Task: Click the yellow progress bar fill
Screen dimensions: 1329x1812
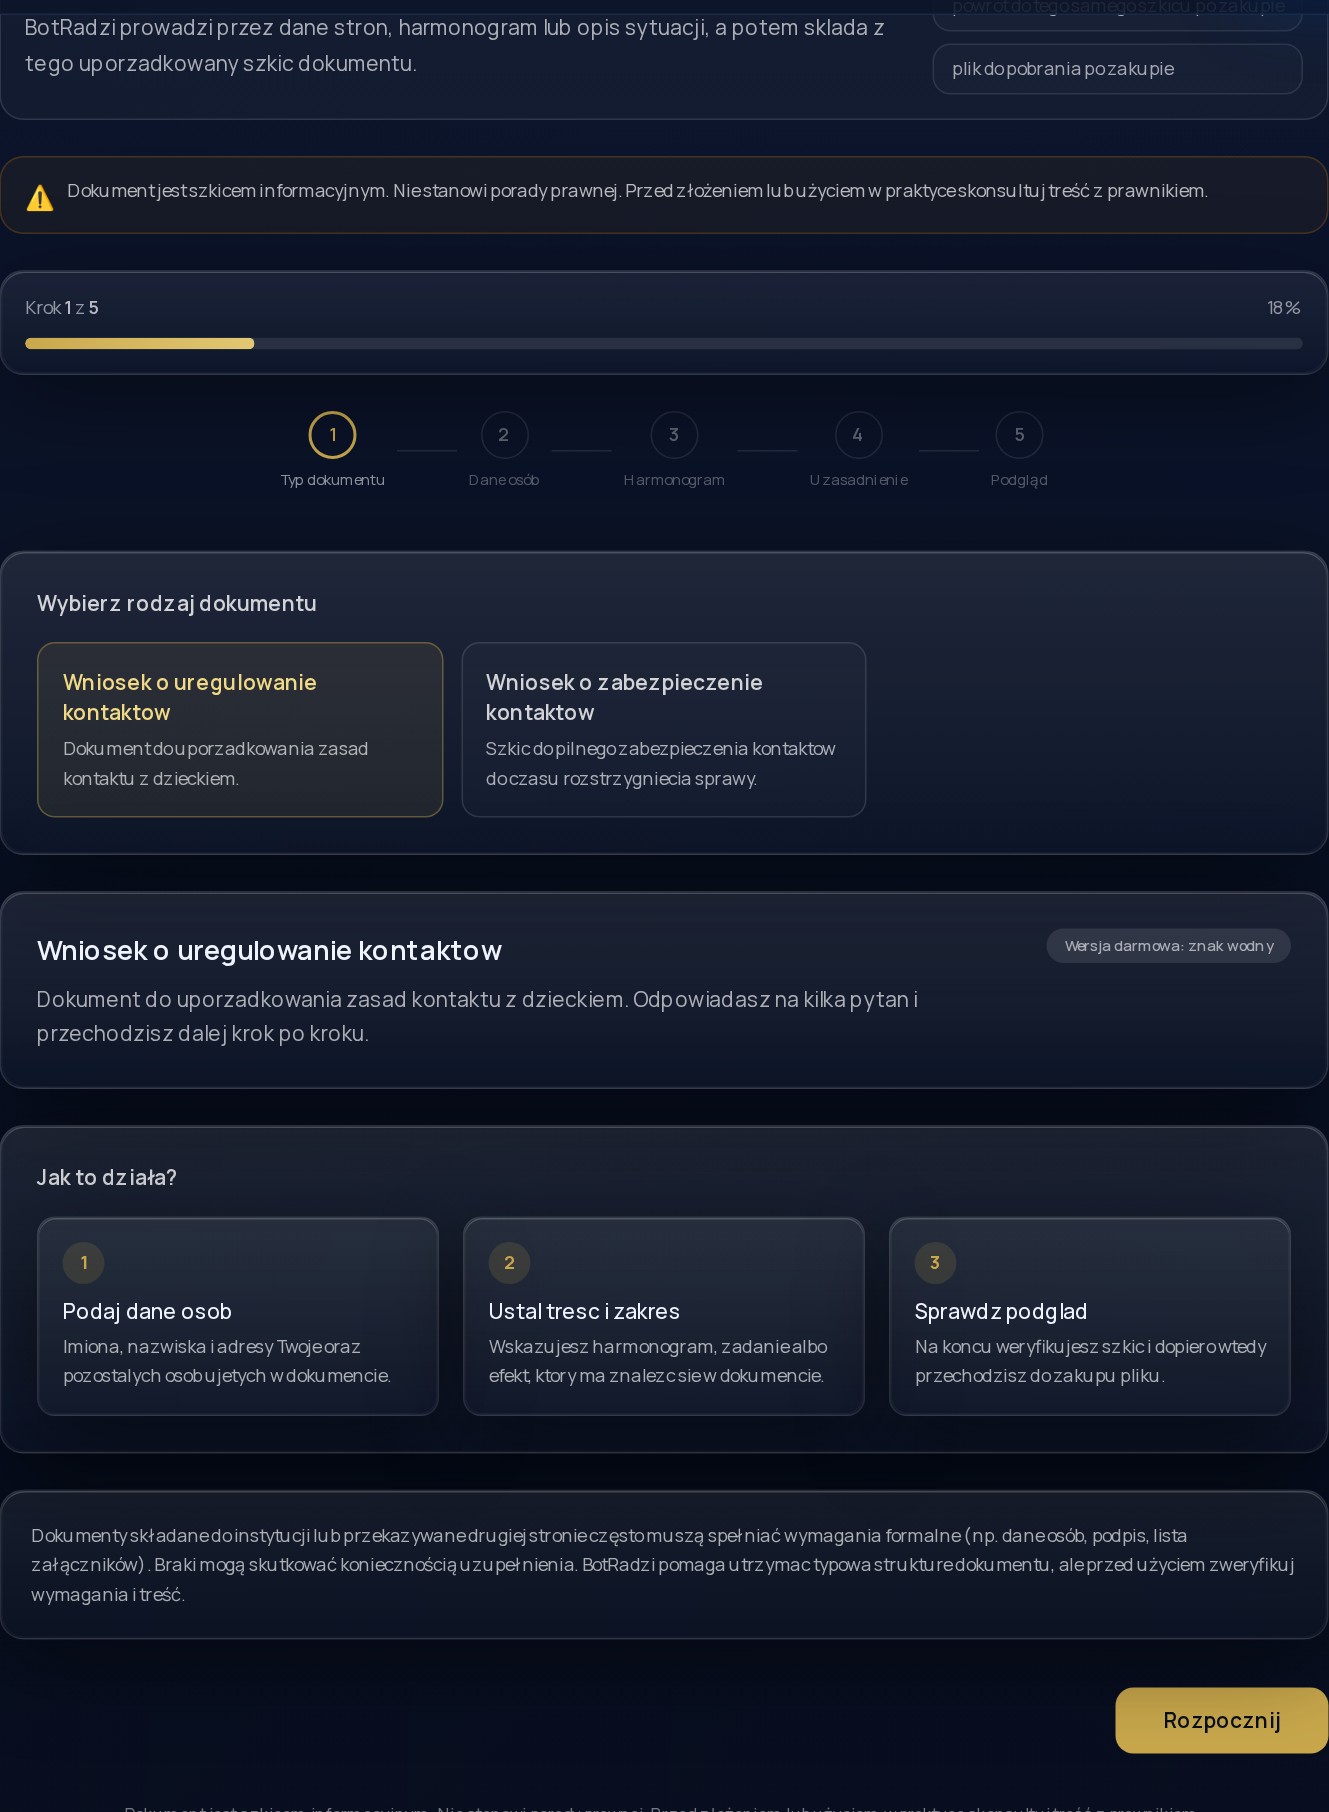Action: [140, 344]
